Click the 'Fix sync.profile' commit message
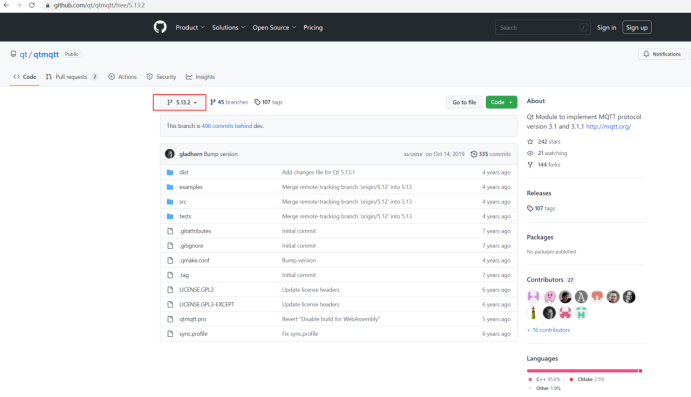The width and height of the screenshot is (691, 397). 300,334
